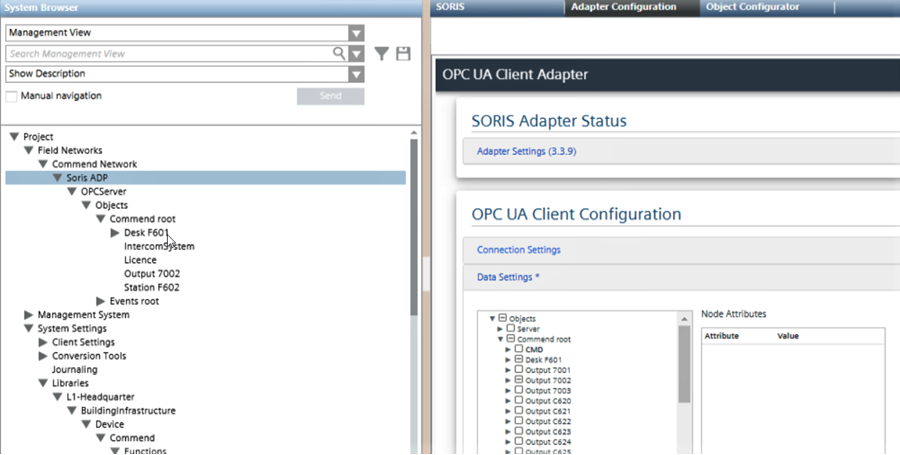Viewport: 900px width, 455px height.
Task: Click the Search Management View field
Action: coord(170,54)
